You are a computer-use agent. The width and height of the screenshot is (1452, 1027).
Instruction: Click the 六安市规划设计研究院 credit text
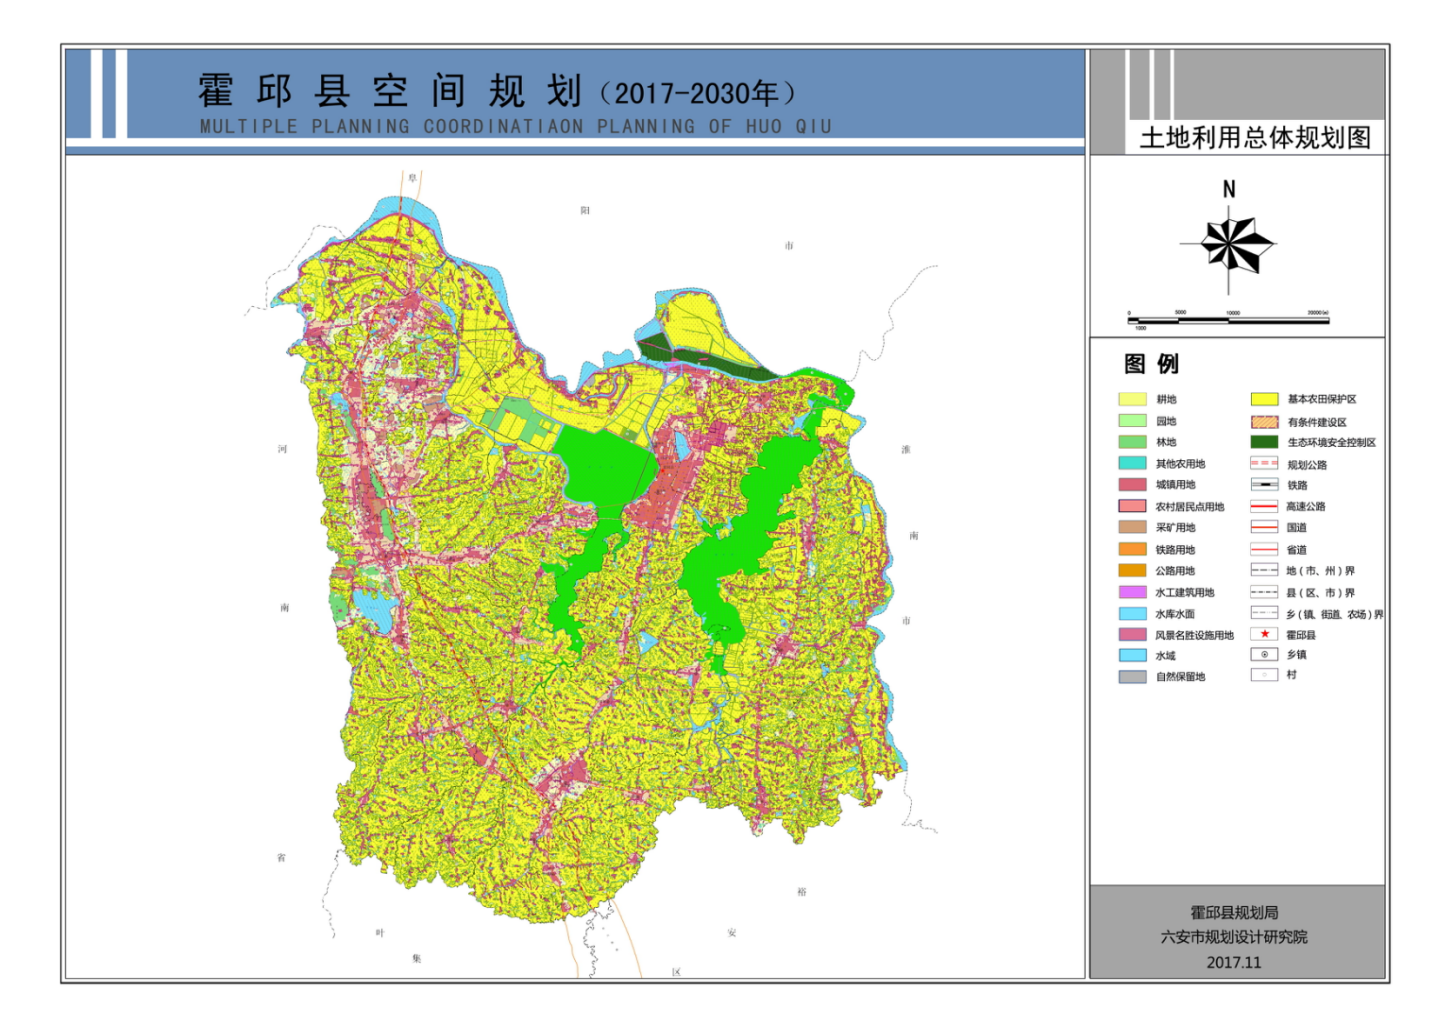pyautogui.click(x=1234, y=937)
